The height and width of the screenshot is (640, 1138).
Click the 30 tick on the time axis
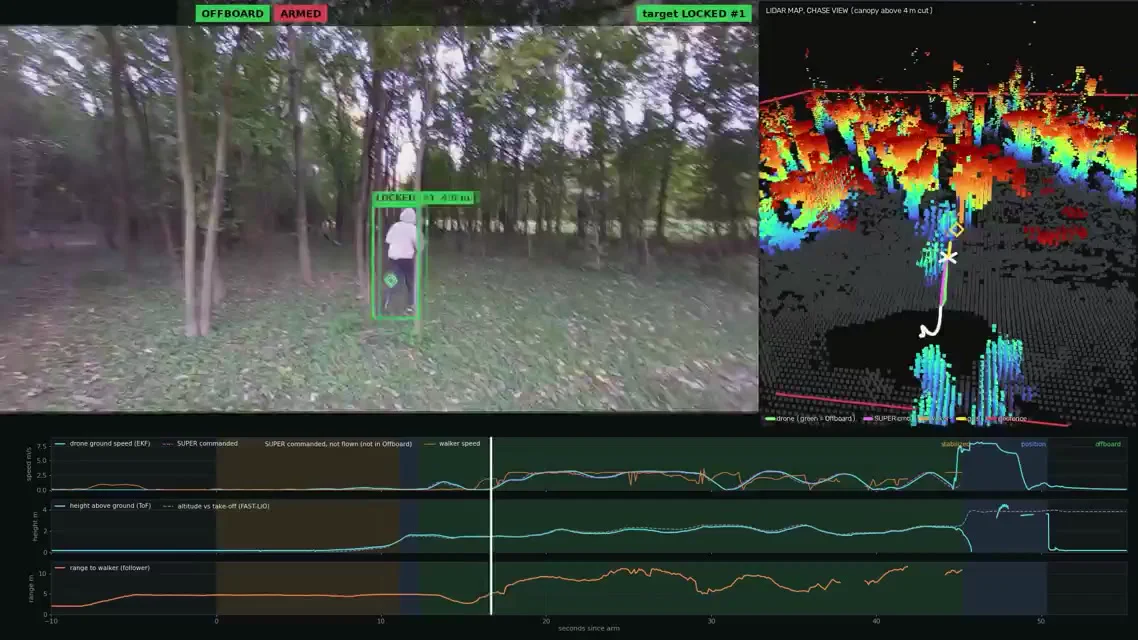tap(711, 621)
